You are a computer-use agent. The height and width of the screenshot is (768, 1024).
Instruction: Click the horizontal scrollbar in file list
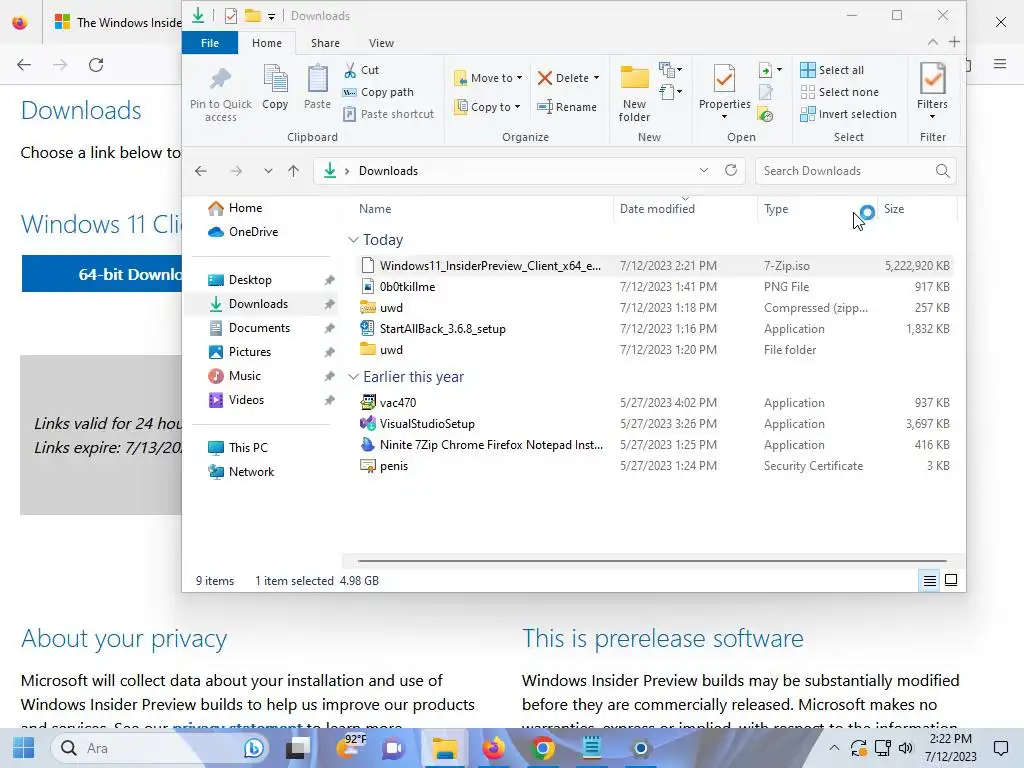point(652,560)
